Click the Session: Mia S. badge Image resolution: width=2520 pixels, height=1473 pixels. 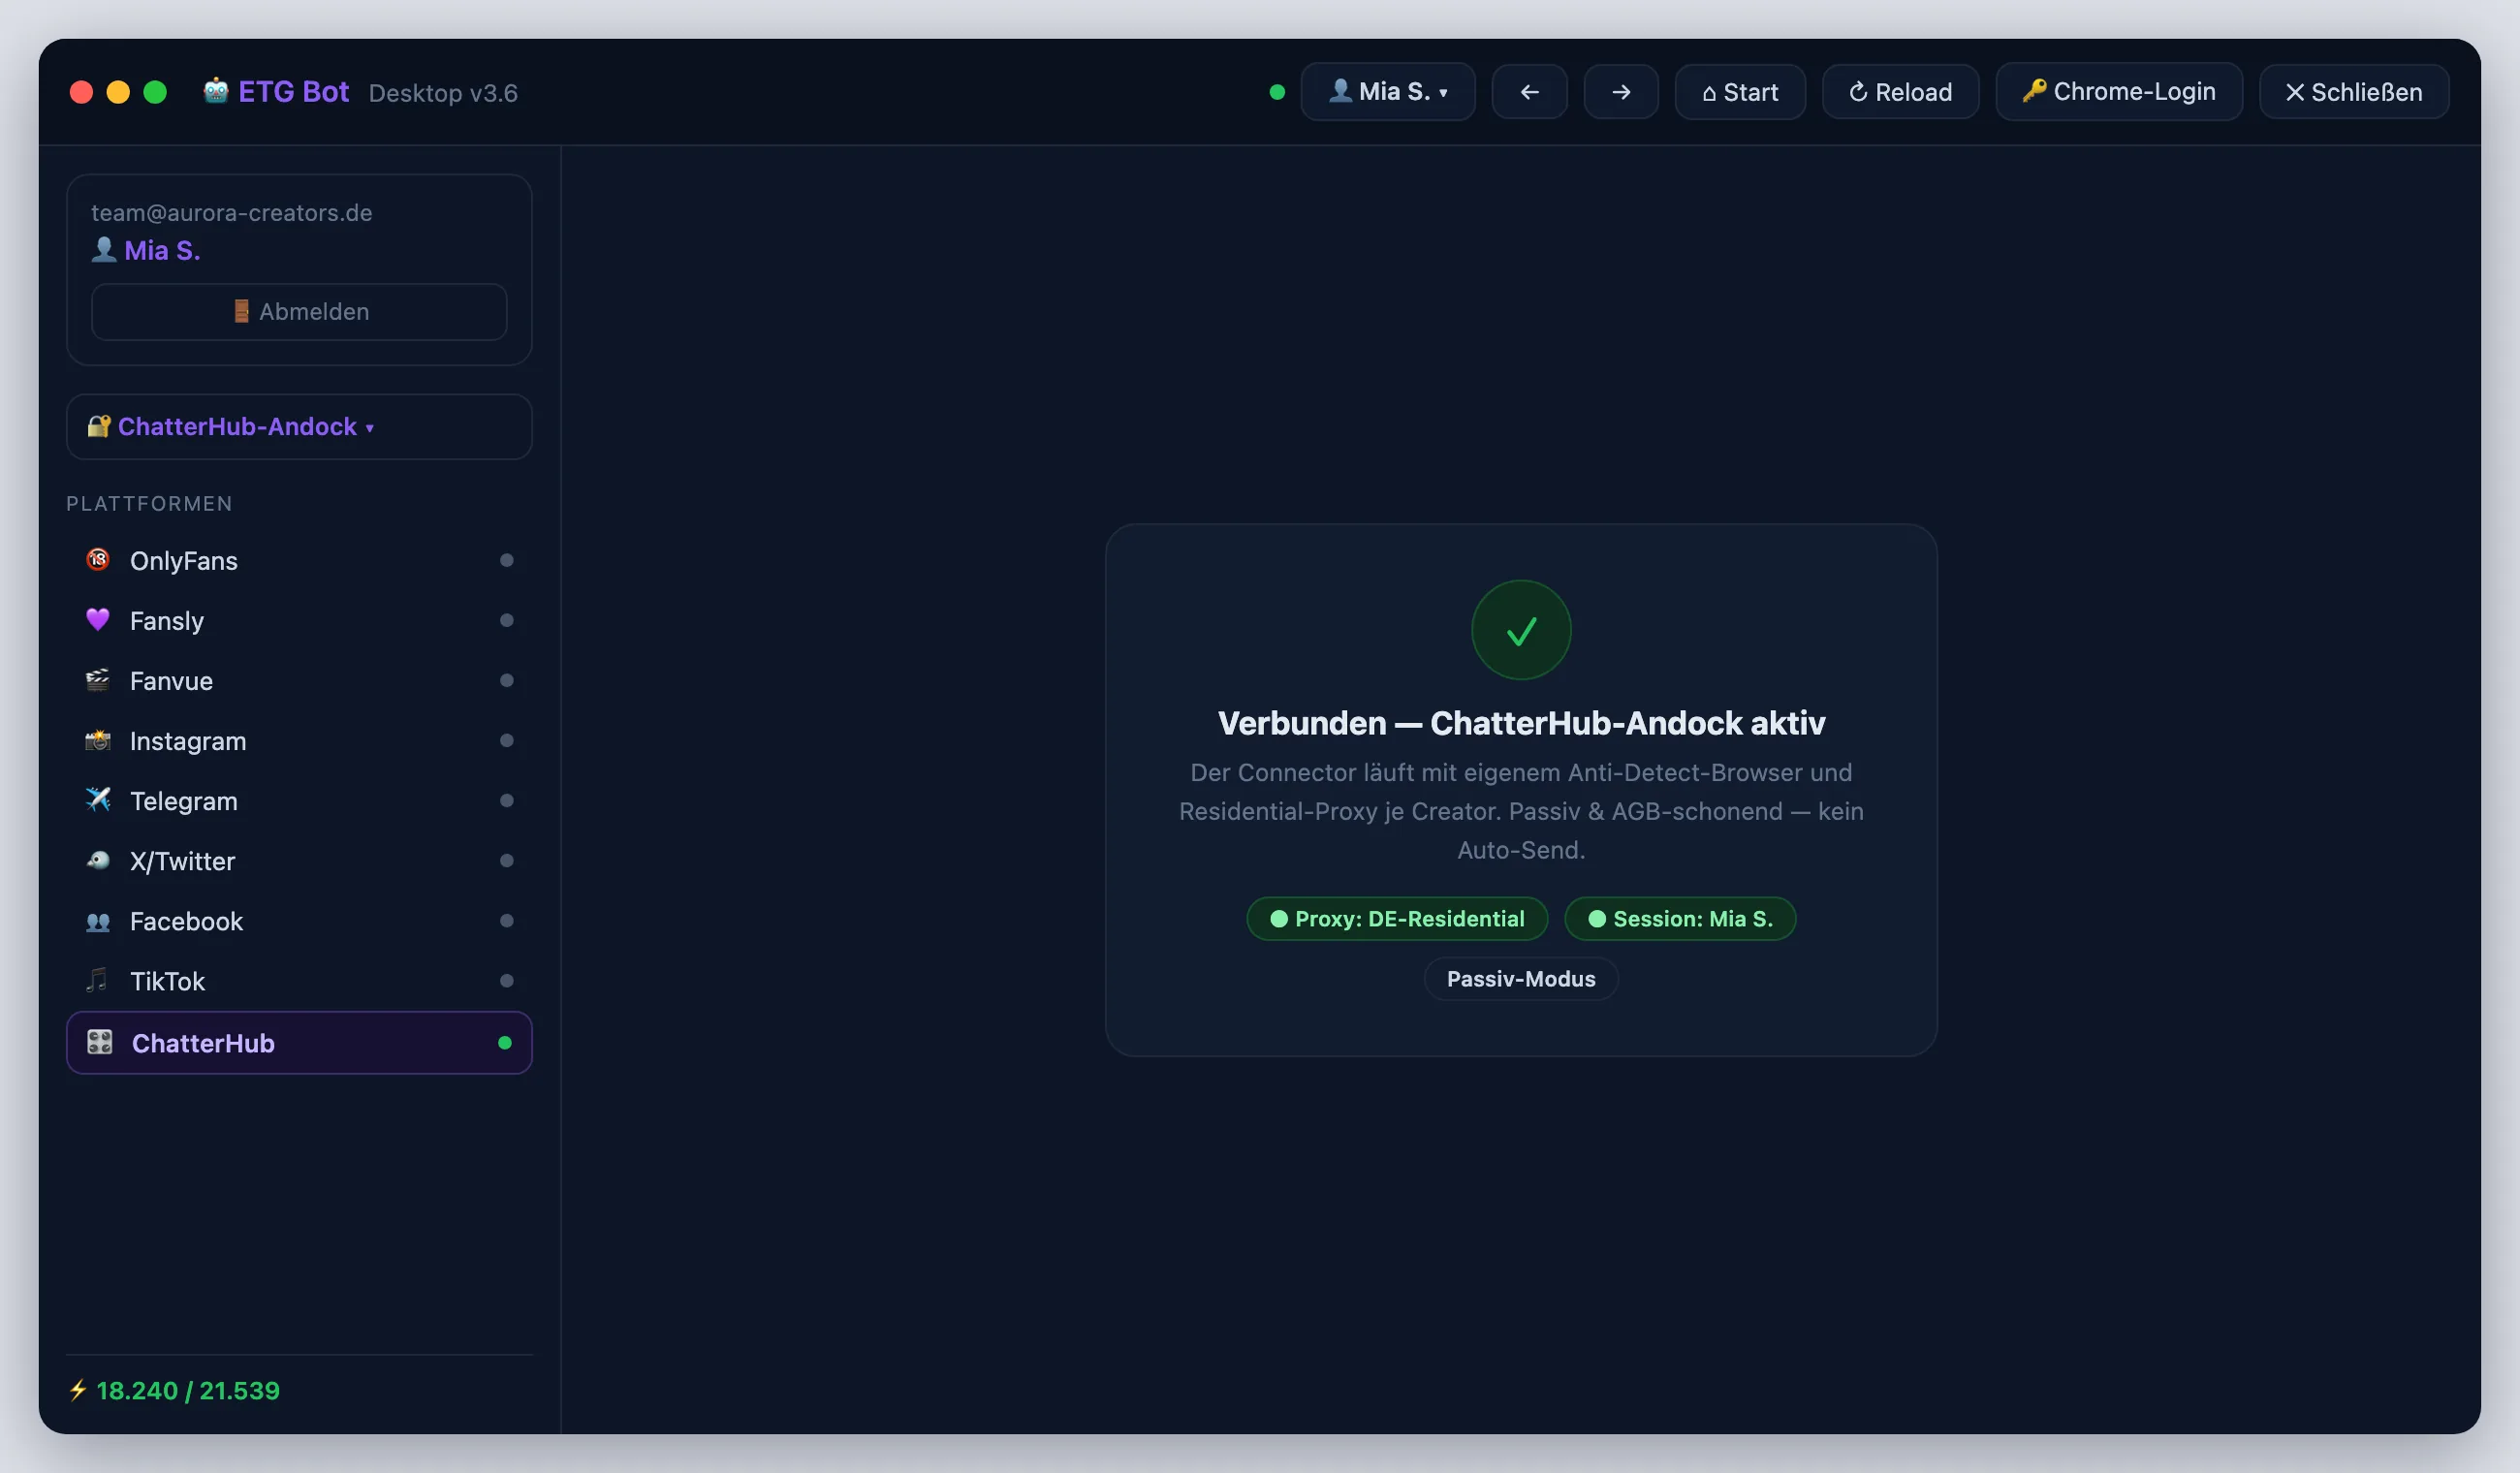(1680, 919)
